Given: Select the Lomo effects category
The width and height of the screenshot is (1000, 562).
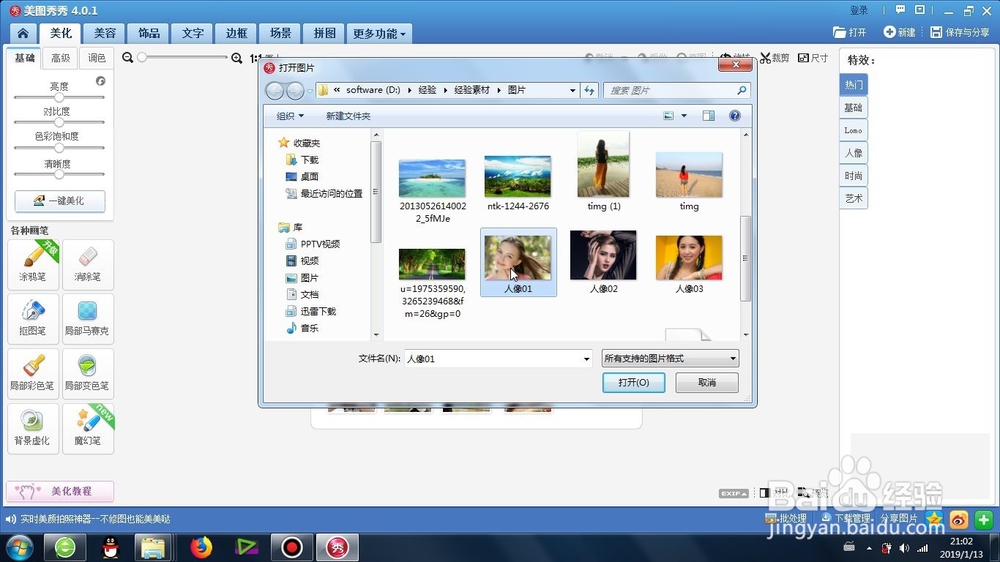Looking at the screenshot, I should pos(853,130).
